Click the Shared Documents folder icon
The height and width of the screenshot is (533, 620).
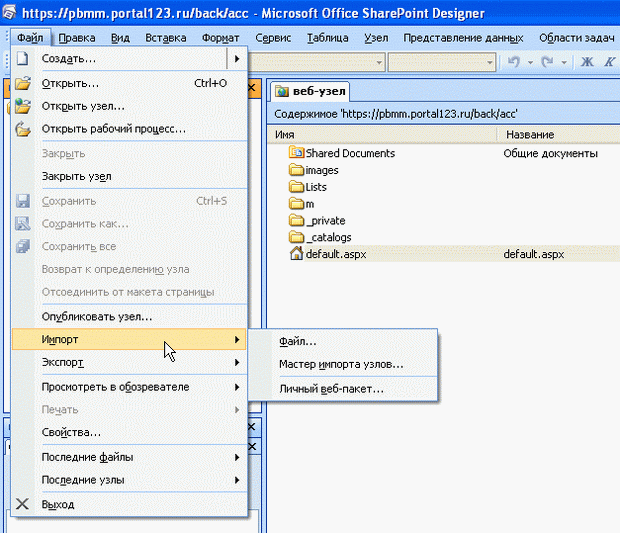(296, 153)
